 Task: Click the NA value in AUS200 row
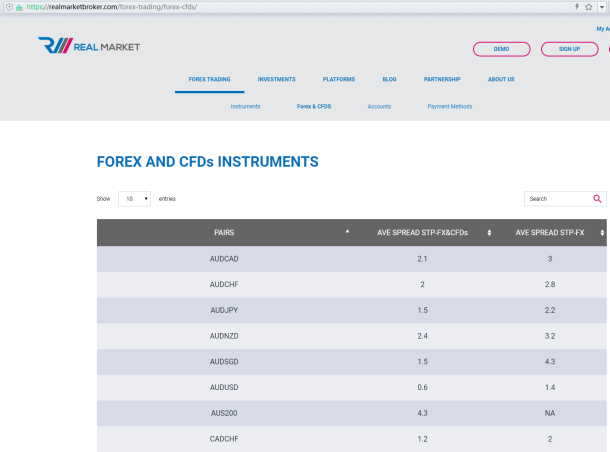pos(550,413)
